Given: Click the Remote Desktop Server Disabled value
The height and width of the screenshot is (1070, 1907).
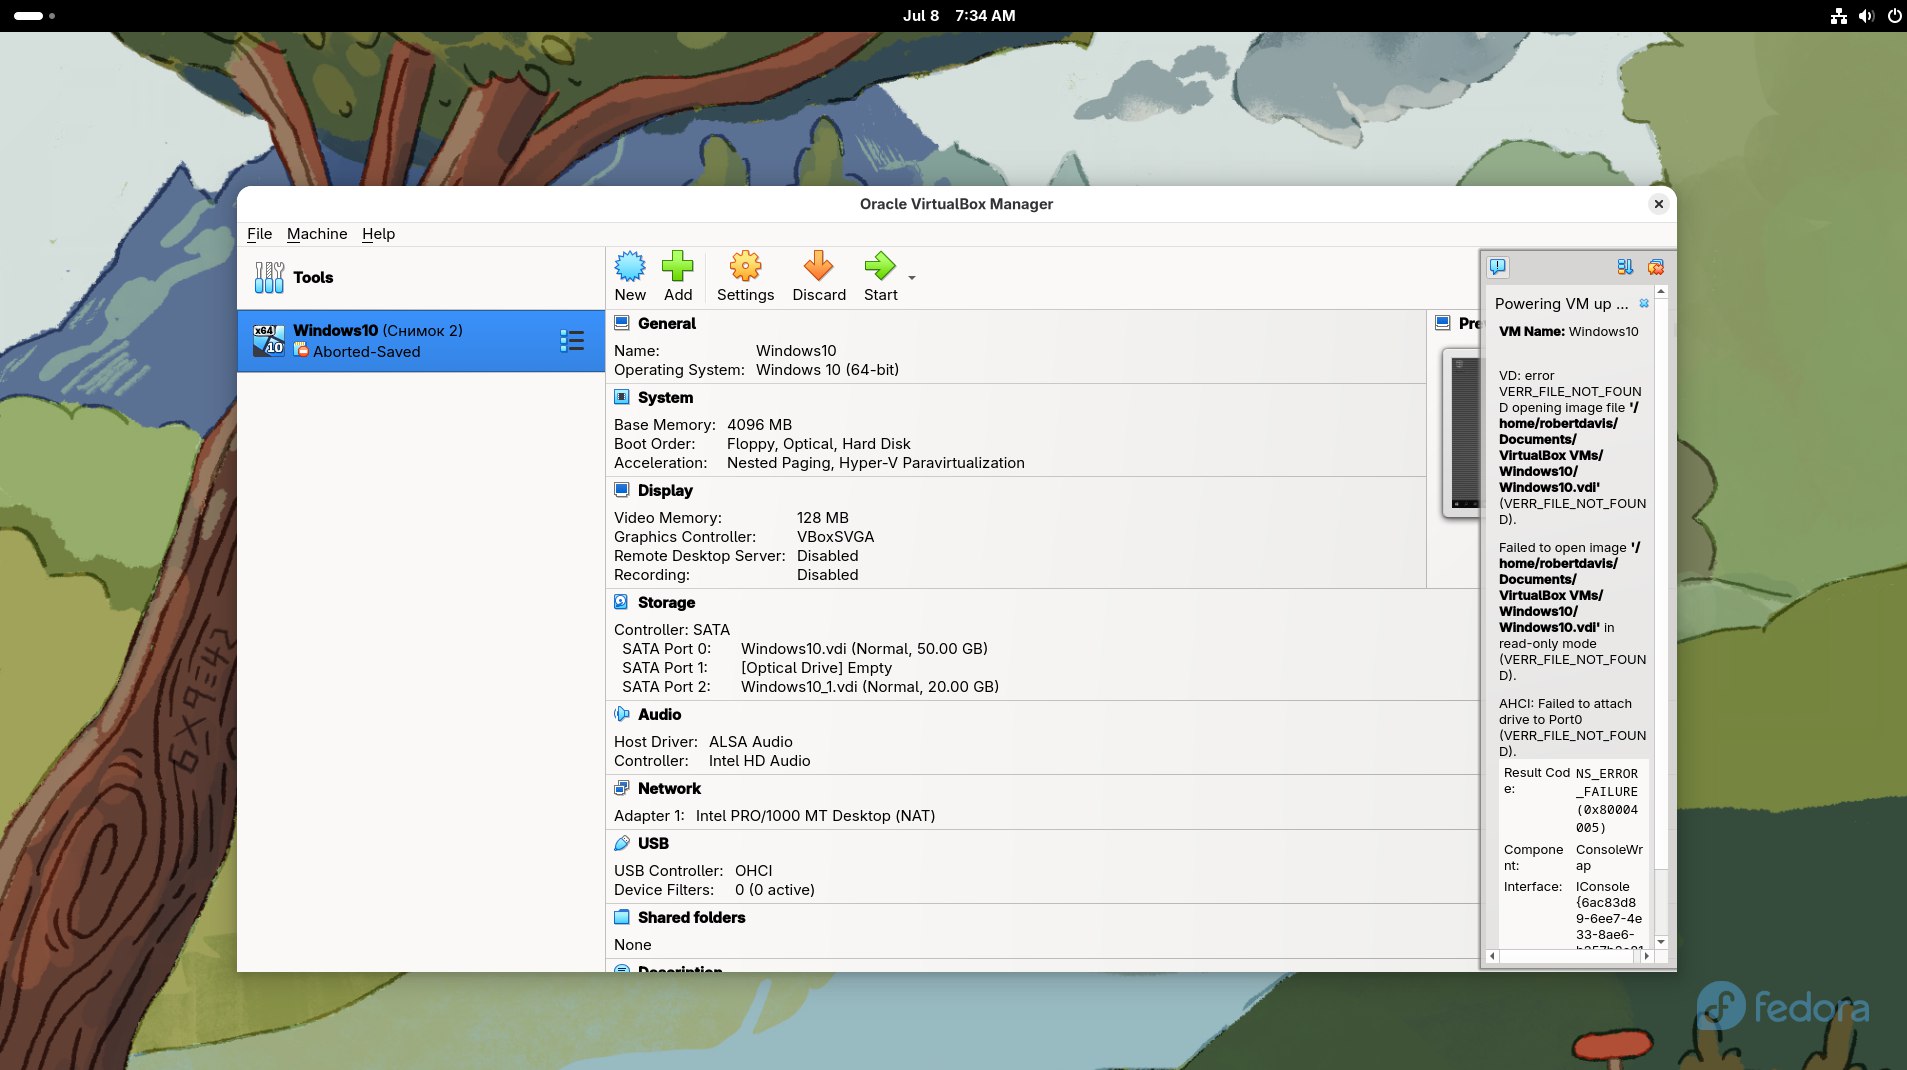Looking at the screenshot, I should tap(827, 556).
